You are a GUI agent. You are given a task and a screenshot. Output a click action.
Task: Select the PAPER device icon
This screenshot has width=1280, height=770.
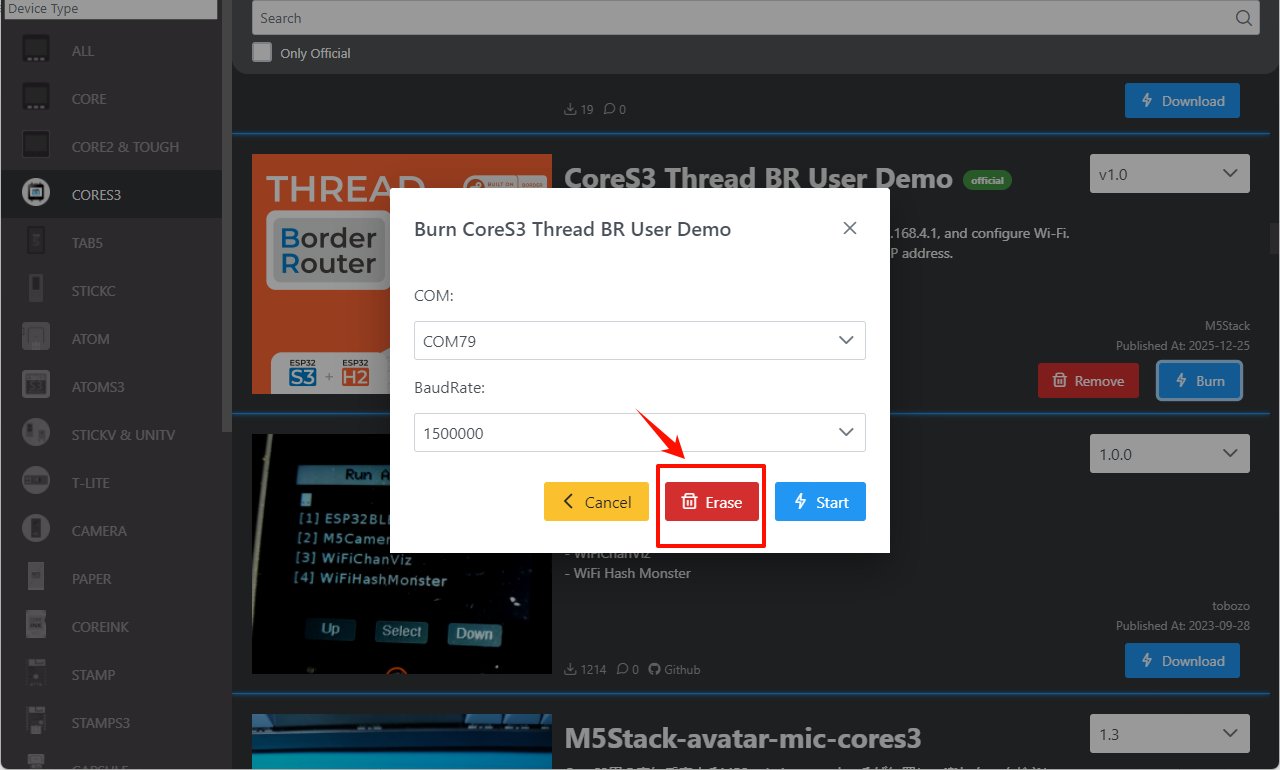(x=37, y=579)
